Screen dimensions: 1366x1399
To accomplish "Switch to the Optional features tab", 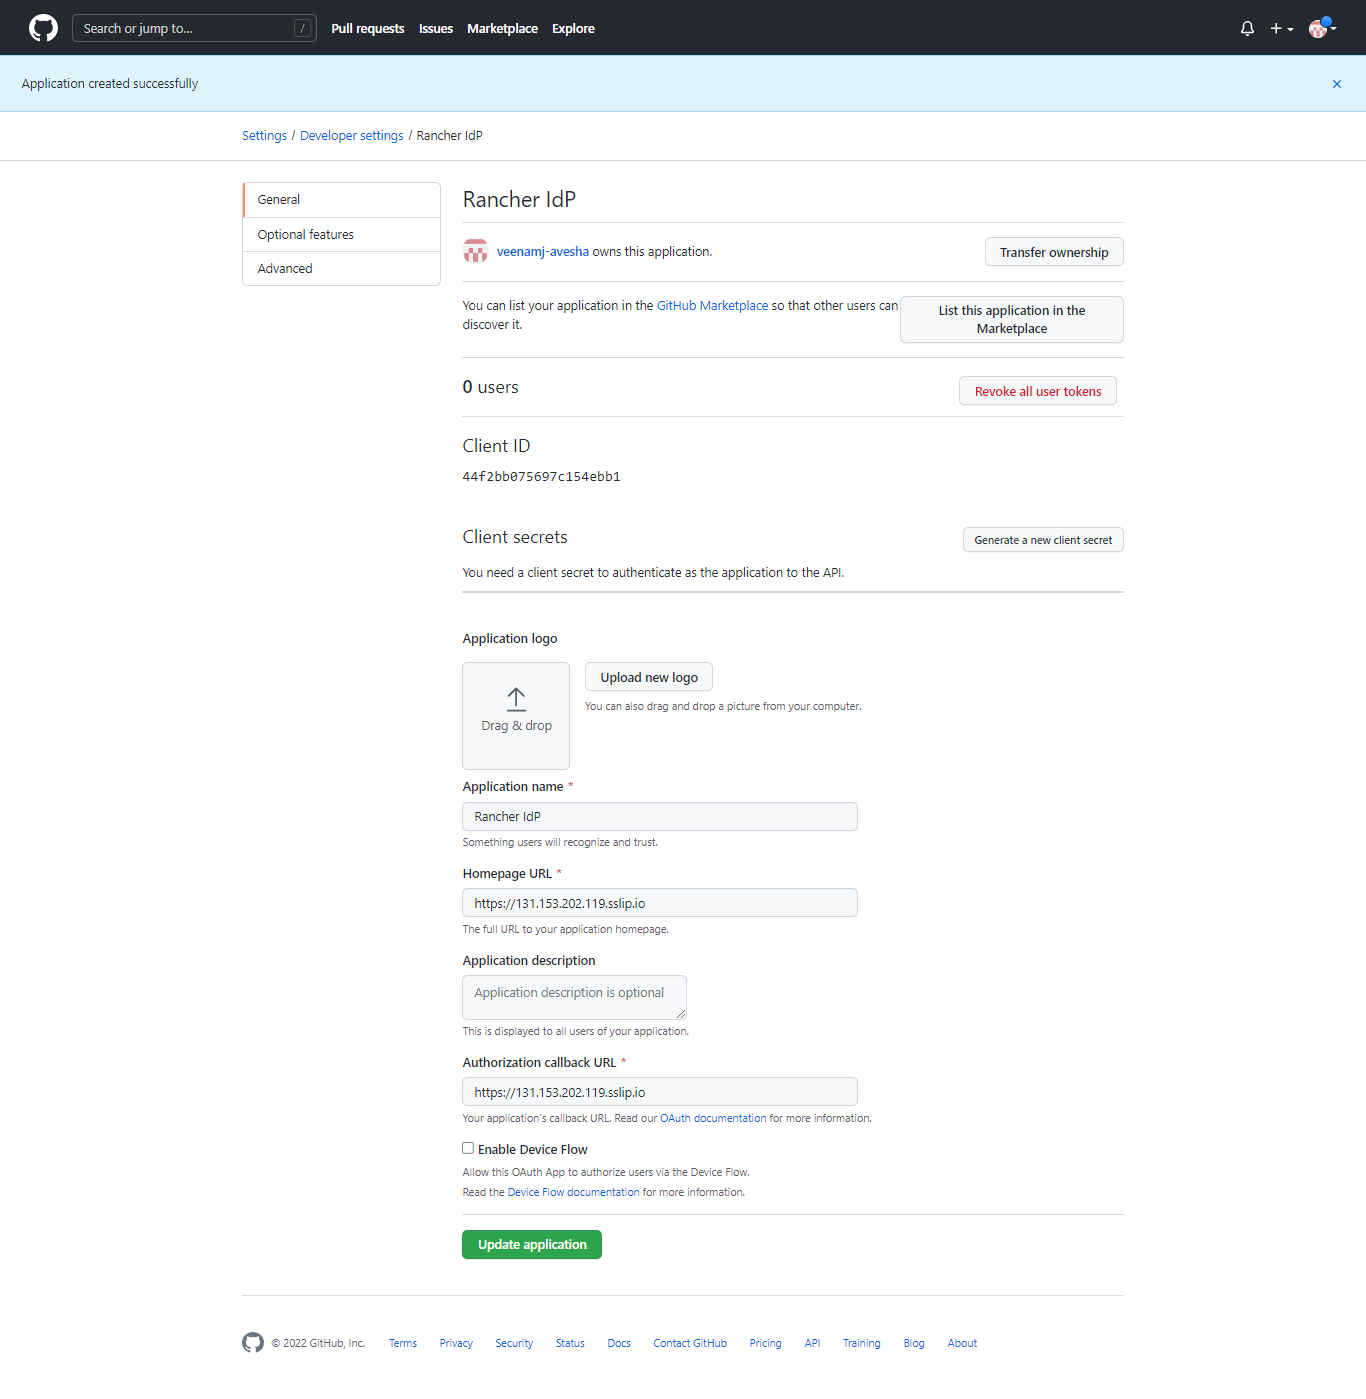I will pos(342,234).
